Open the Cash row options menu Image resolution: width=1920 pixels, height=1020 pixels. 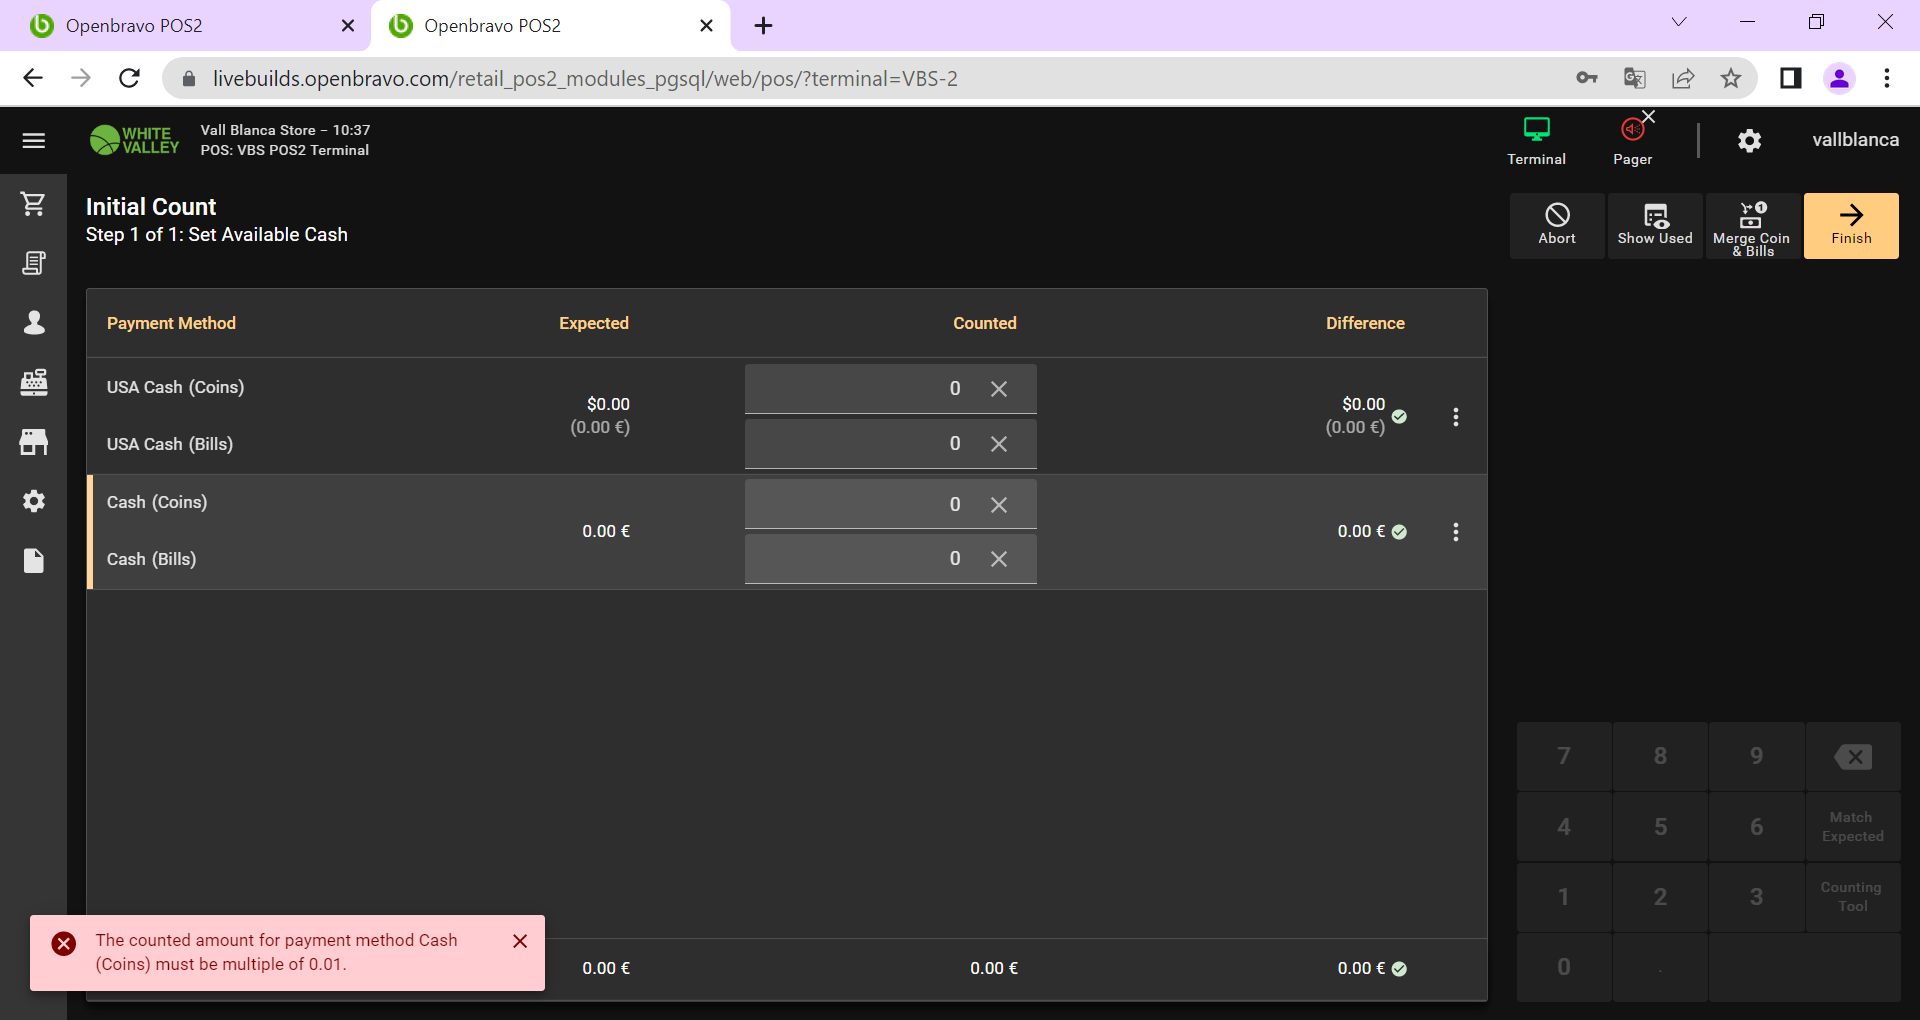pos(1456,532)
